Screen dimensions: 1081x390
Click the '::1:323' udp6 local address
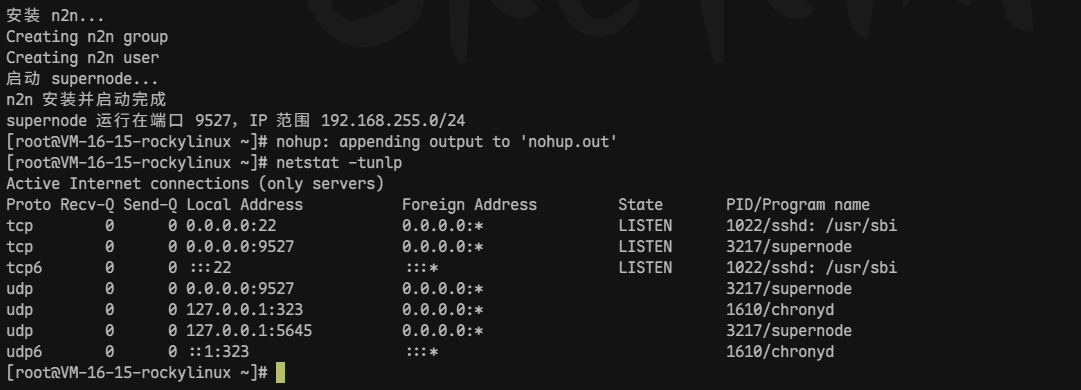click(218, 352)
